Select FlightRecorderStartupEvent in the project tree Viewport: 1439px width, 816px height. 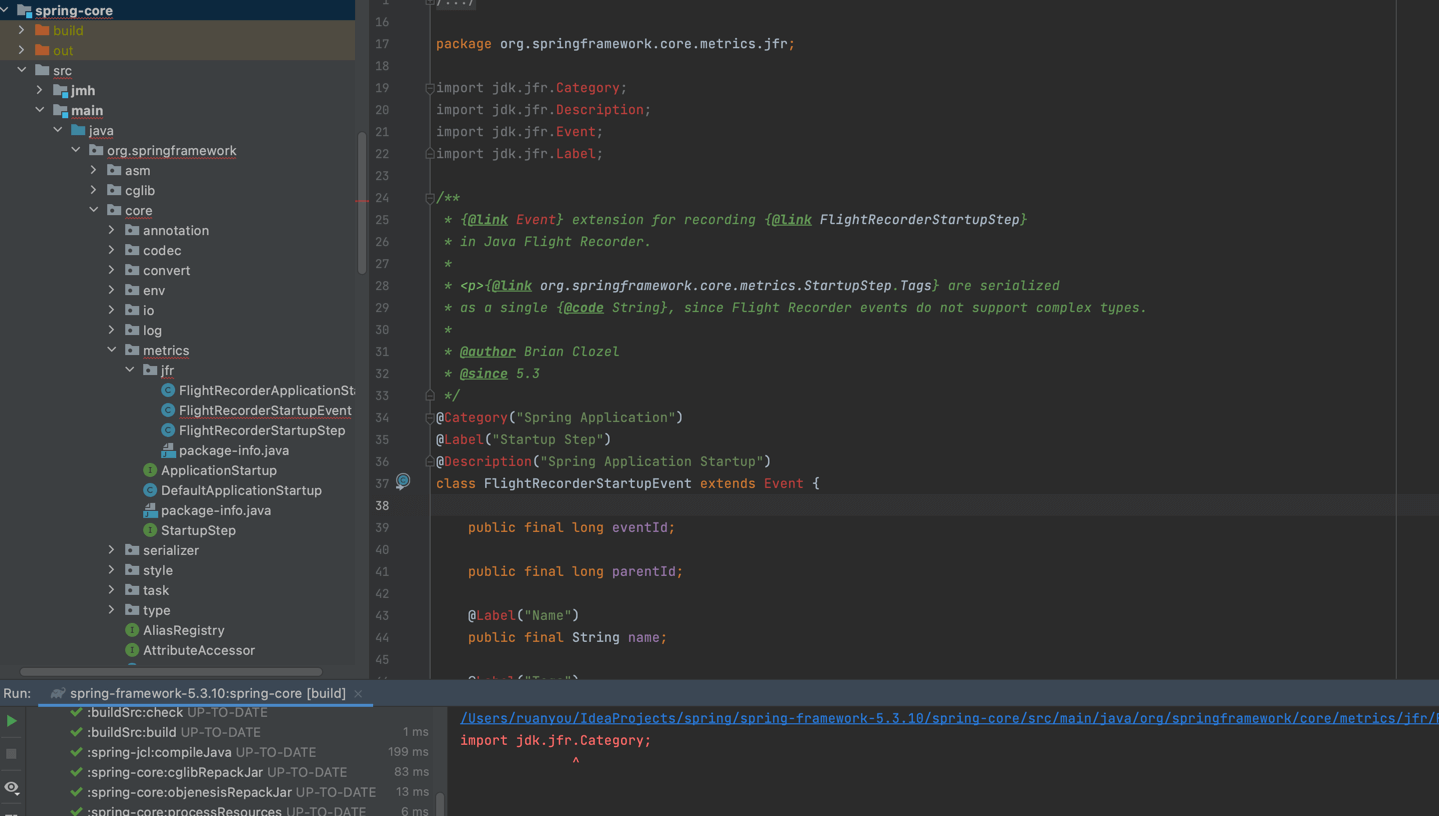click(x=265, y=410)
